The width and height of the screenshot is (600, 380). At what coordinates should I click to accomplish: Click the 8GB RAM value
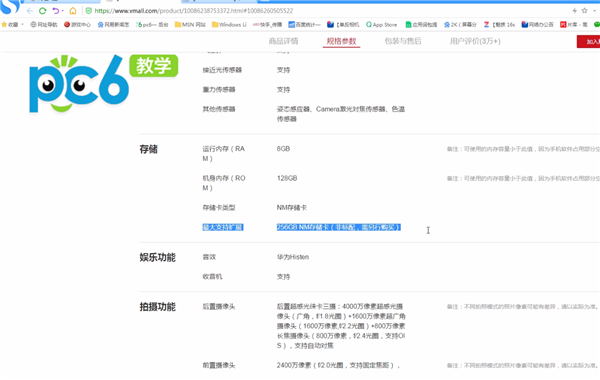tap(284, 148)
